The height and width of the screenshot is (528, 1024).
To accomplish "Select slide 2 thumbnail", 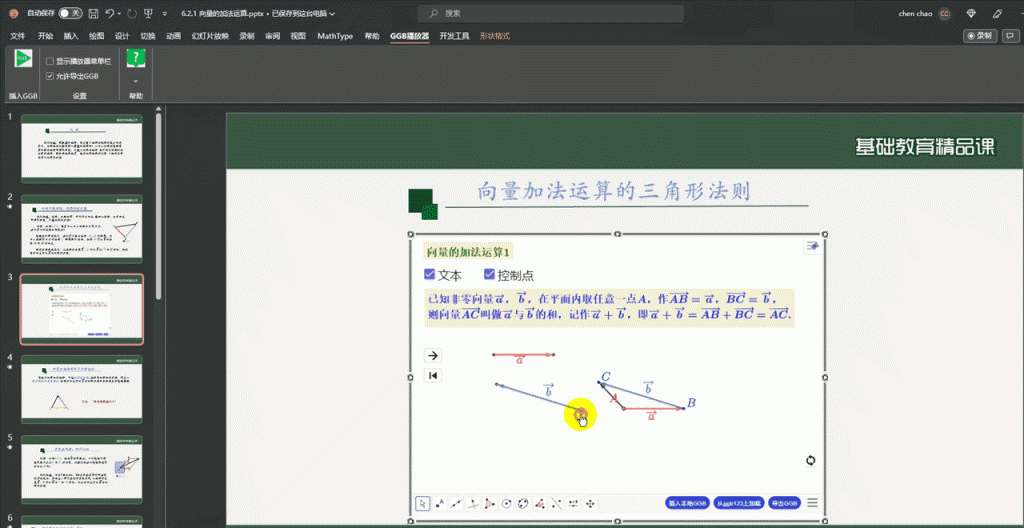I will 82,229.
